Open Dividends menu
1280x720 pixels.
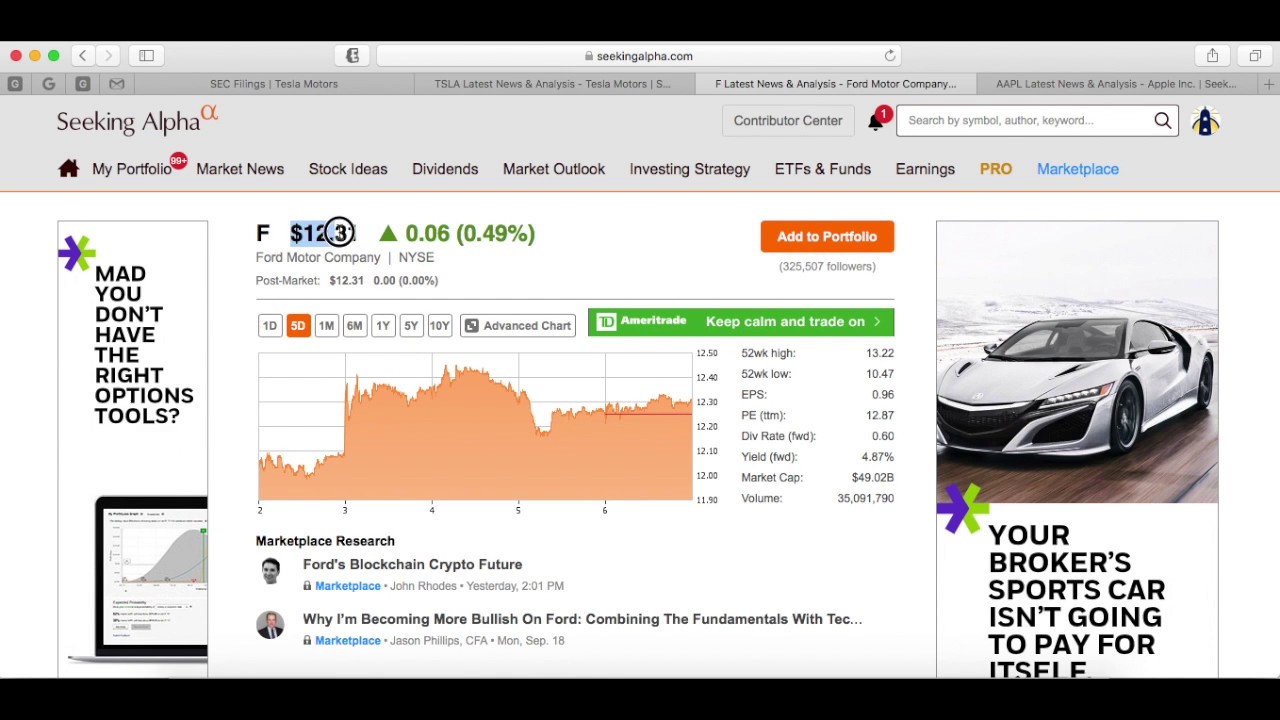445,169
